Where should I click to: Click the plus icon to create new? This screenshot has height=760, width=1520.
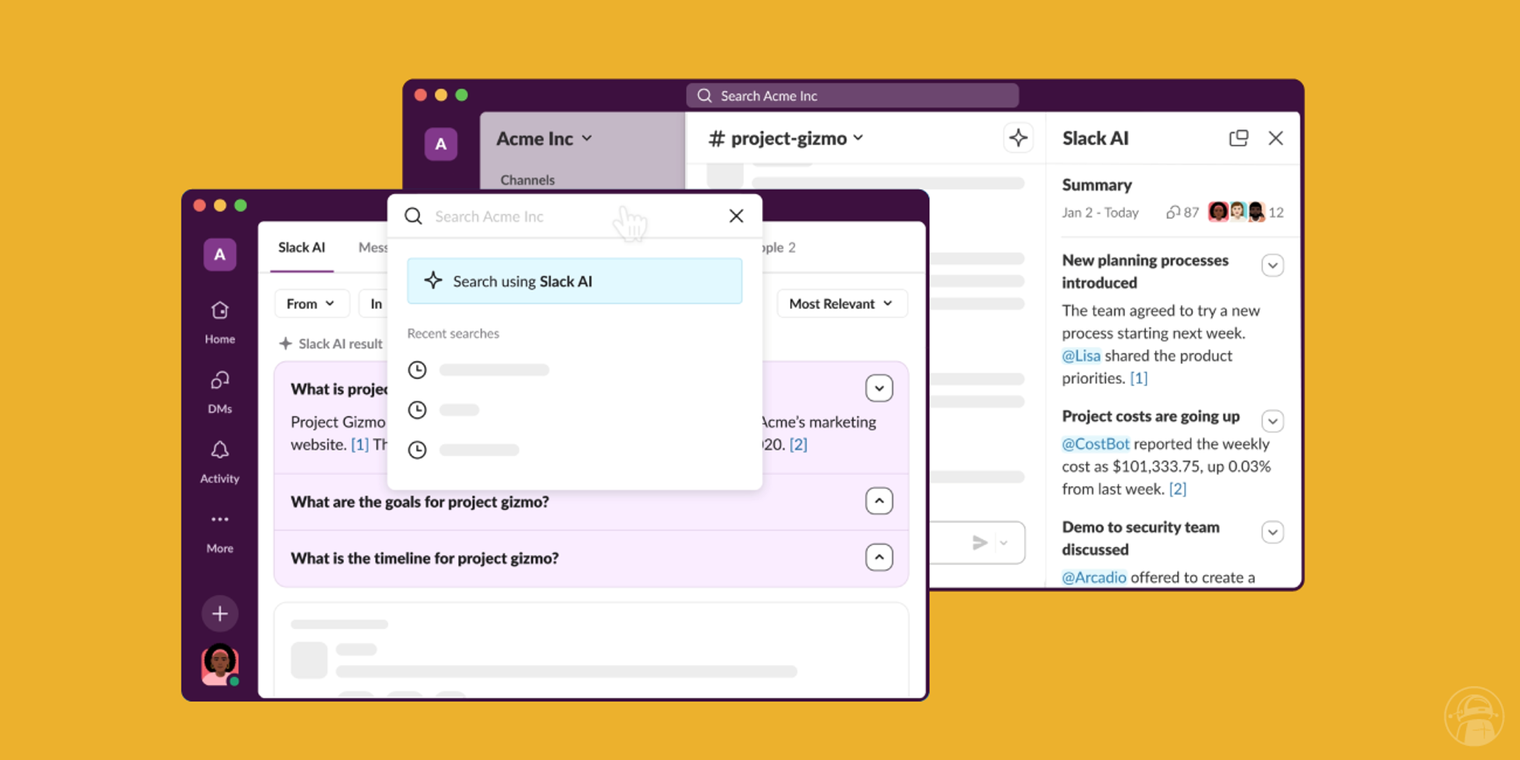click(x=219, y=614)
